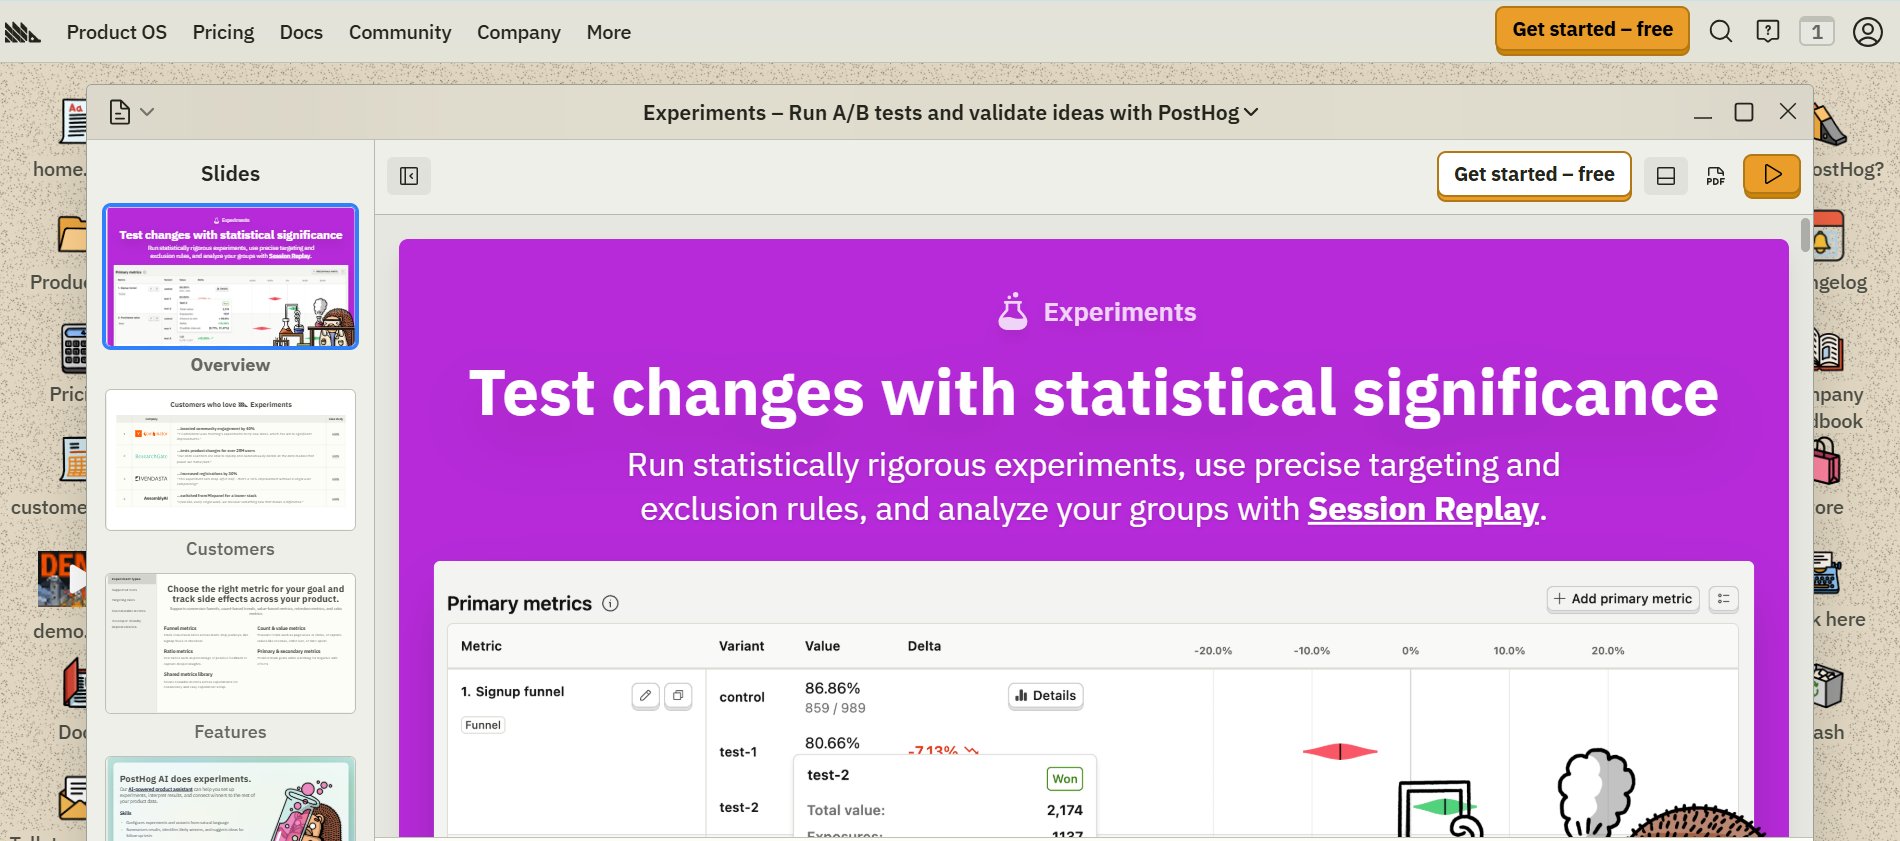Viewport: 1900px width, 841px height.
Task: Click the Delta column header
Action: tap(924, 646)
